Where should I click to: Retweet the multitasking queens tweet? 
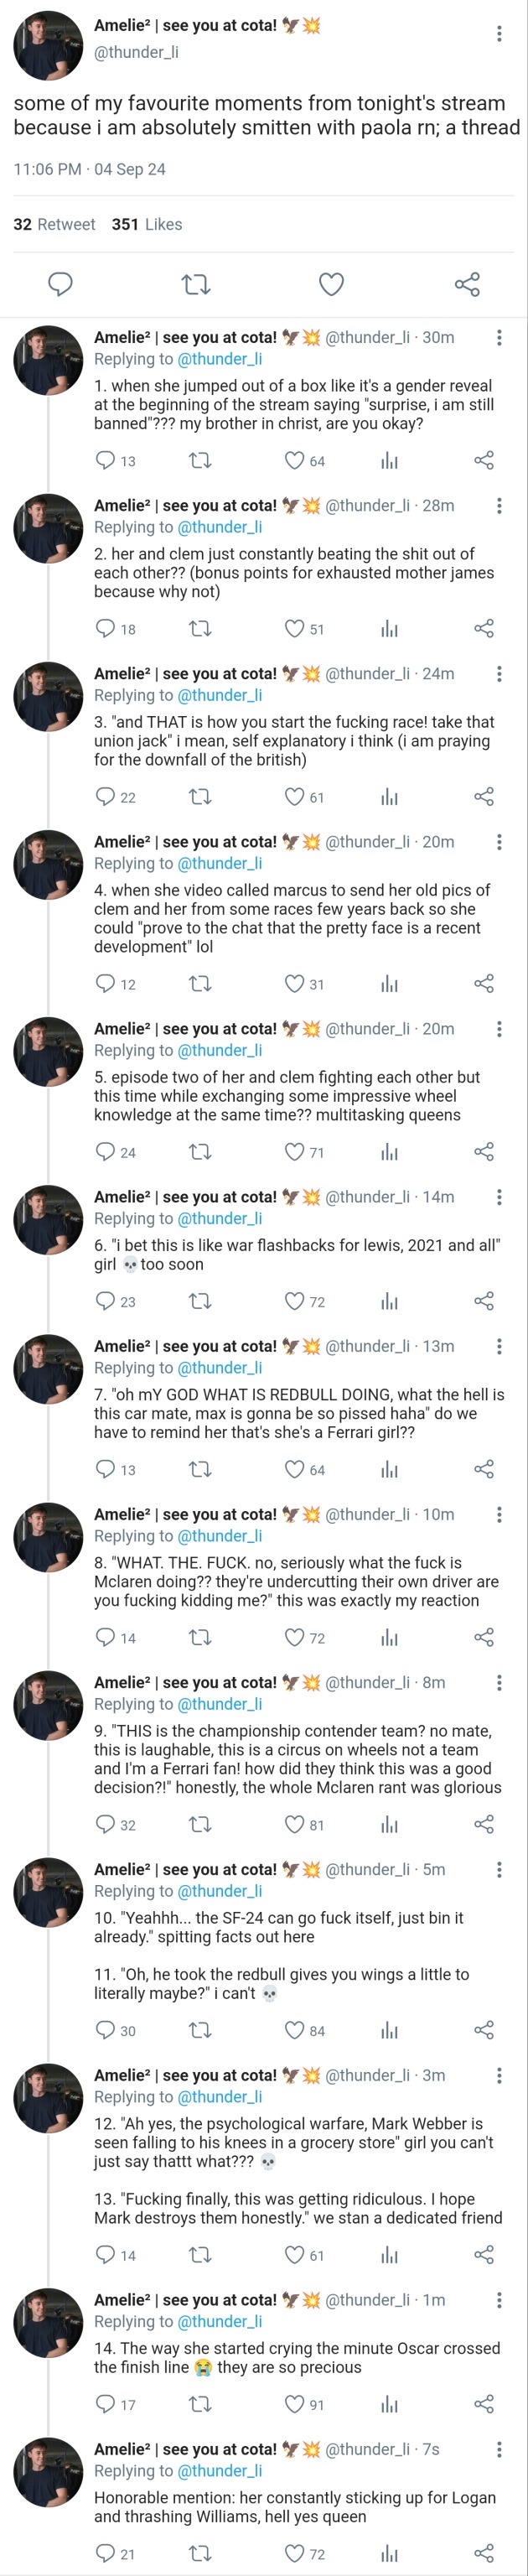point(200,1152)
